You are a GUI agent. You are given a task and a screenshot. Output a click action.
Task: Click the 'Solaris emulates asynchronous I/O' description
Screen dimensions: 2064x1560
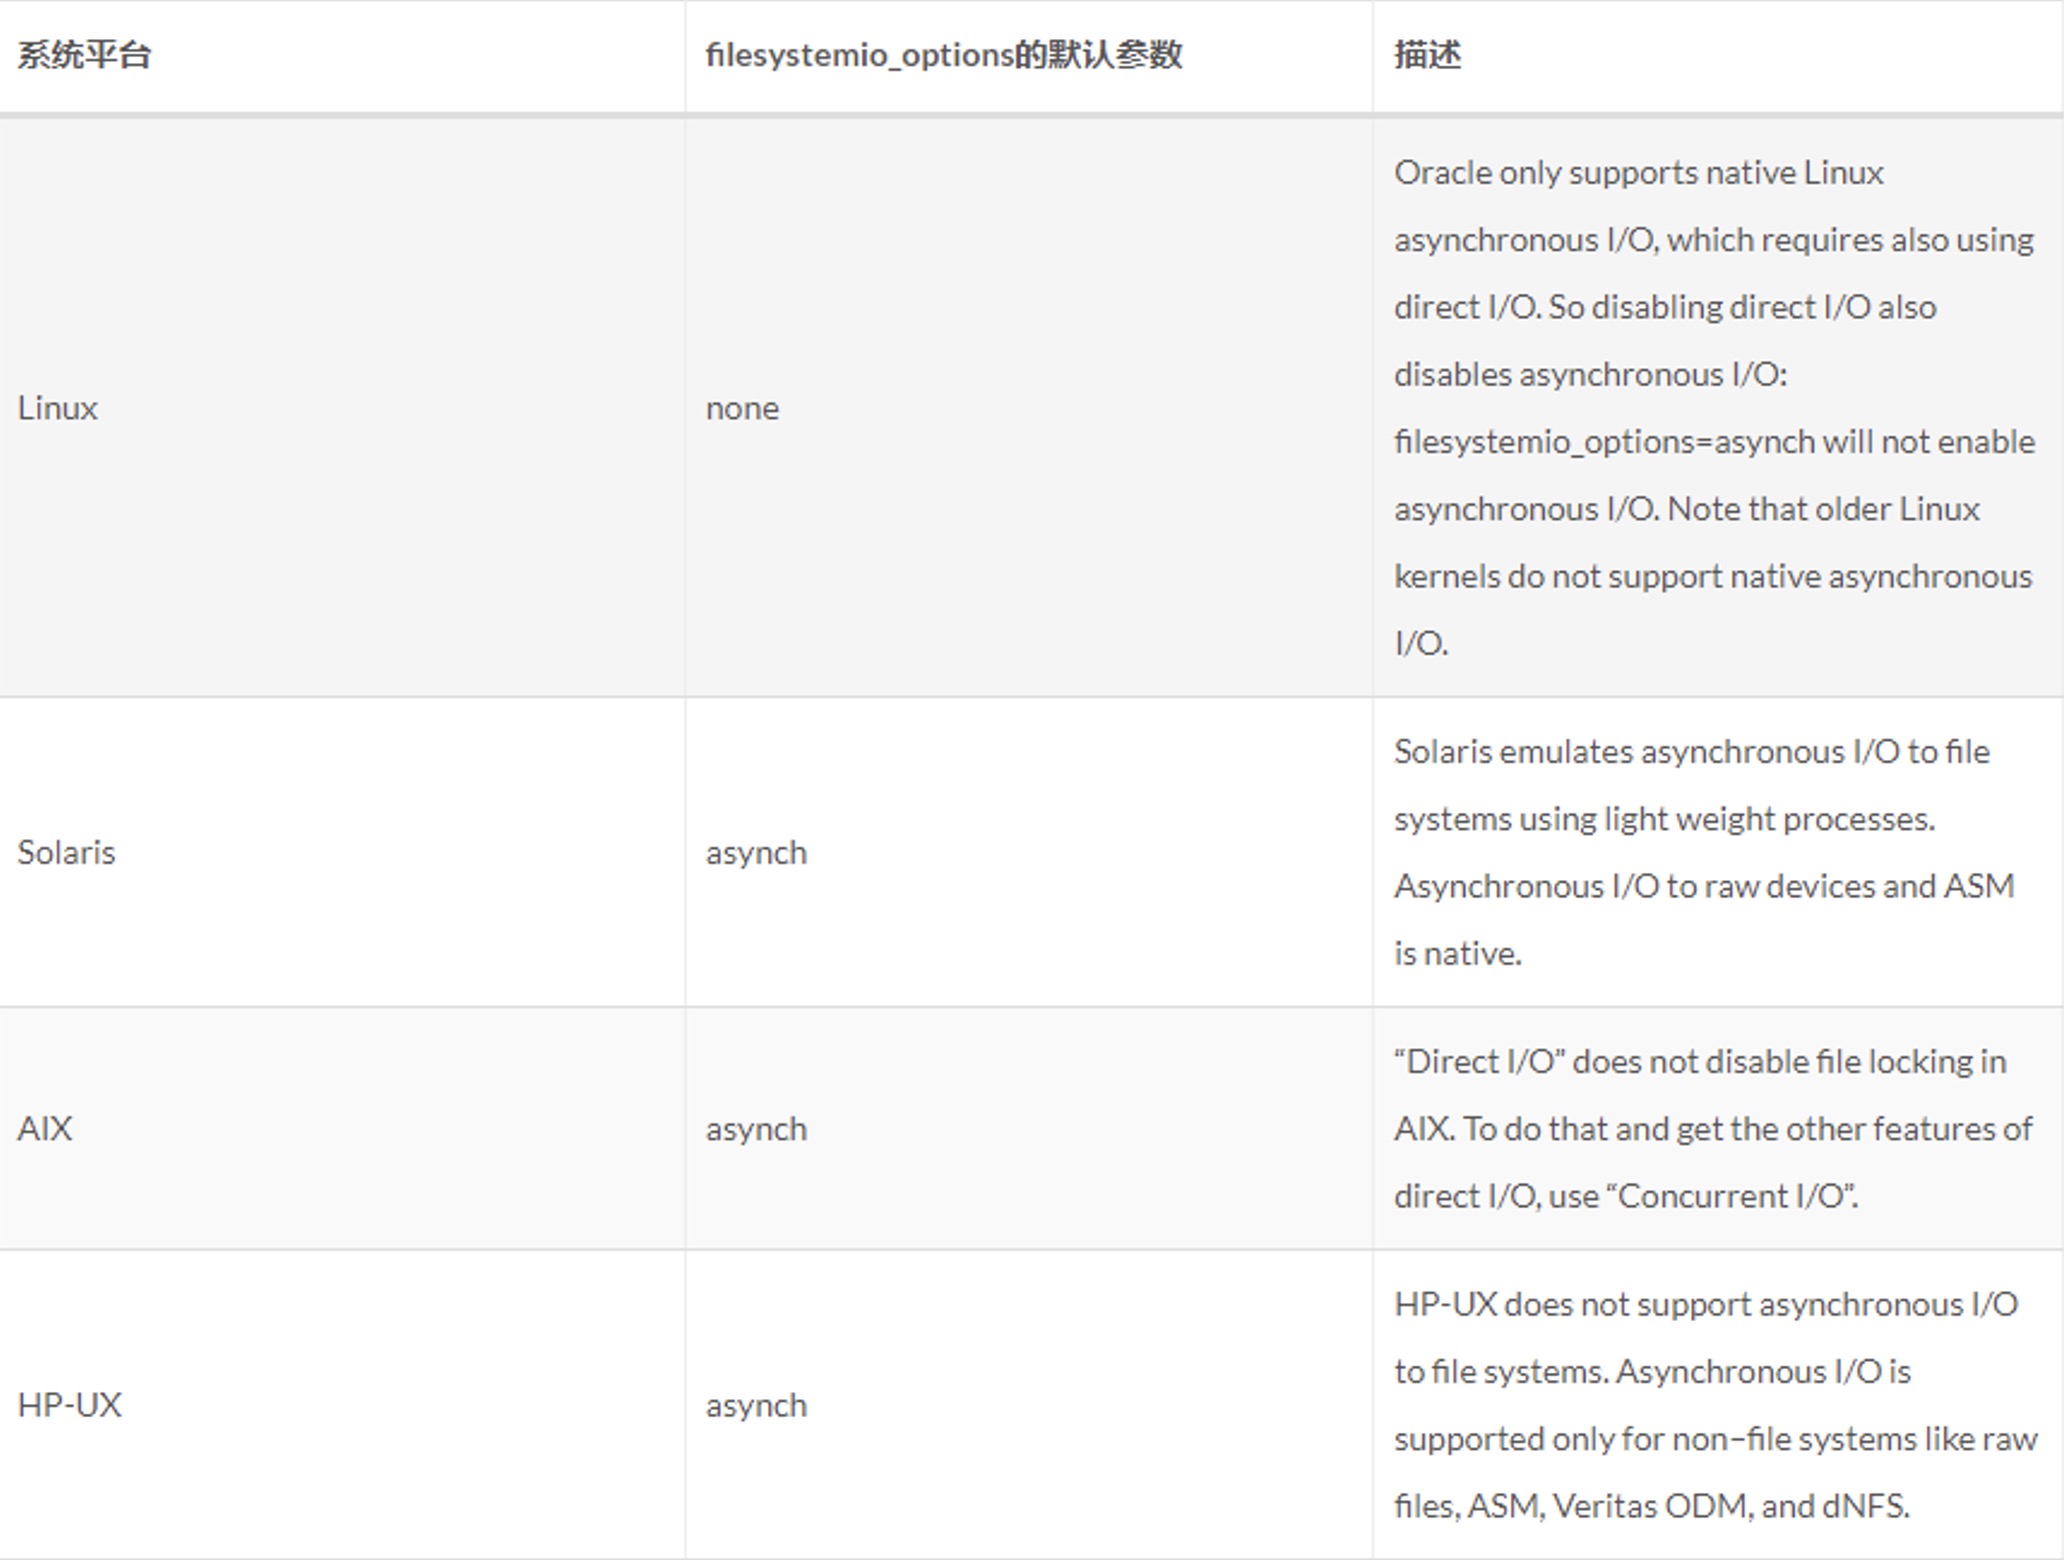(x=1704, y=852)
